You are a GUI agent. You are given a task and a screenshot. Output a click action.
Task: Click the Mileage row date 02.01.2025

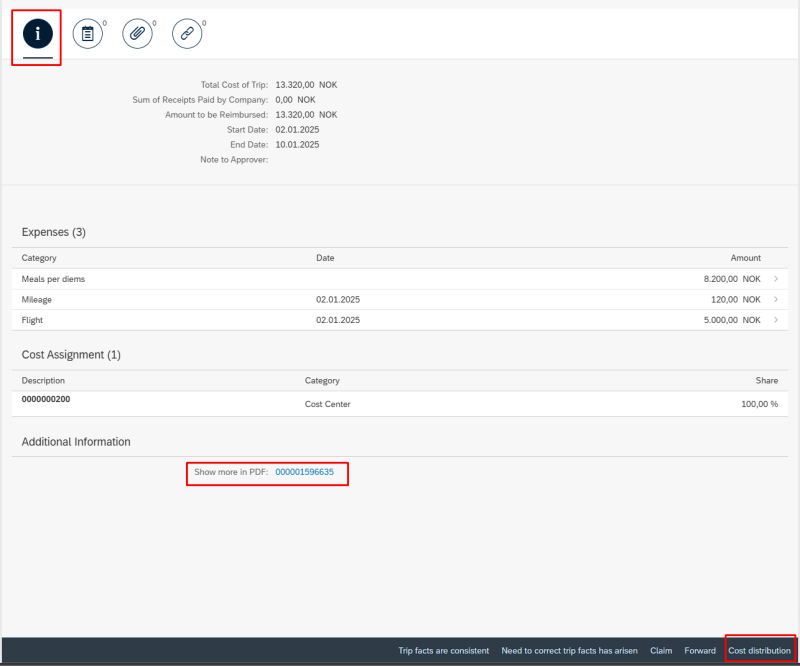coord(338,299)
